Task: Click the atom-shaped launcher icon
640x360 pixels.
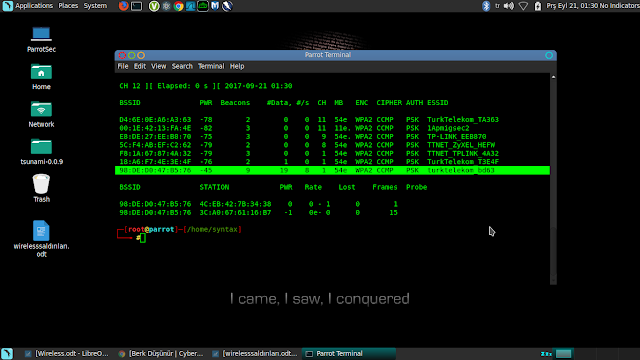Action: coord(166,6)
